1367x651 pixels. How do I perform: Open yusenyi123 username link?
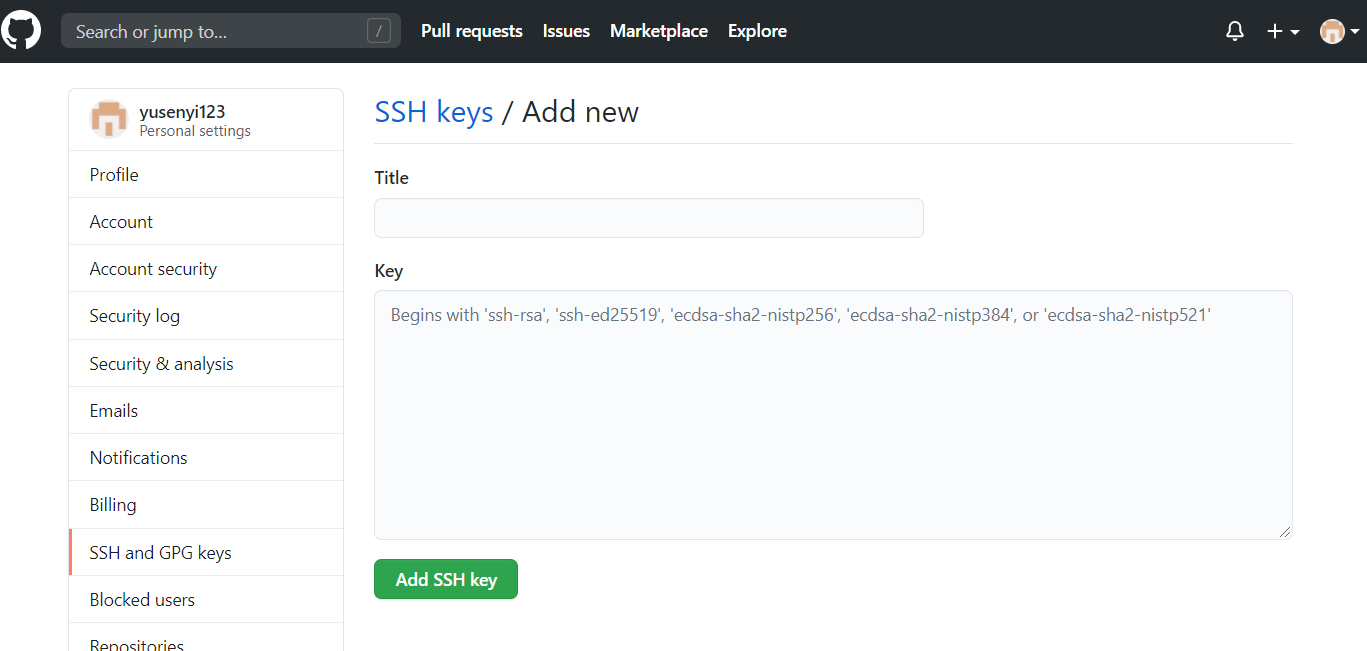tap(182, 112)
